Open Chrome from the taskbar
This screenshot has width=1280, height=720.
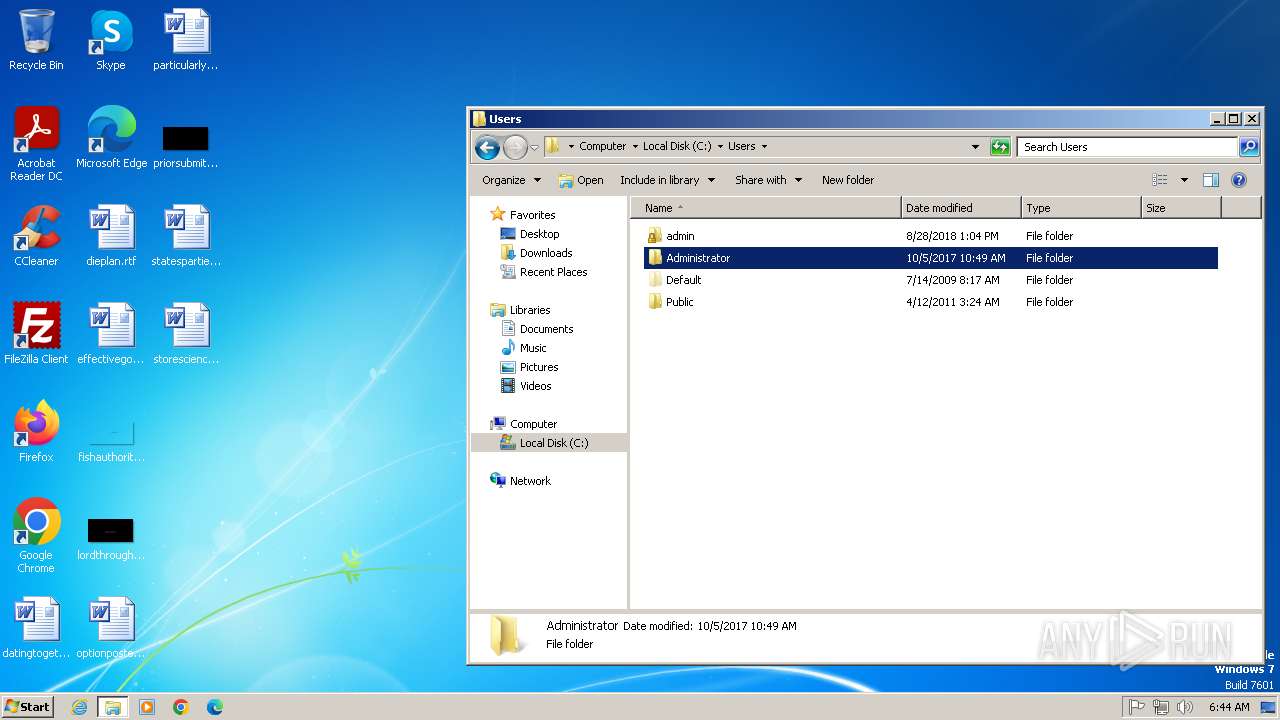click(x=181, y=707)
